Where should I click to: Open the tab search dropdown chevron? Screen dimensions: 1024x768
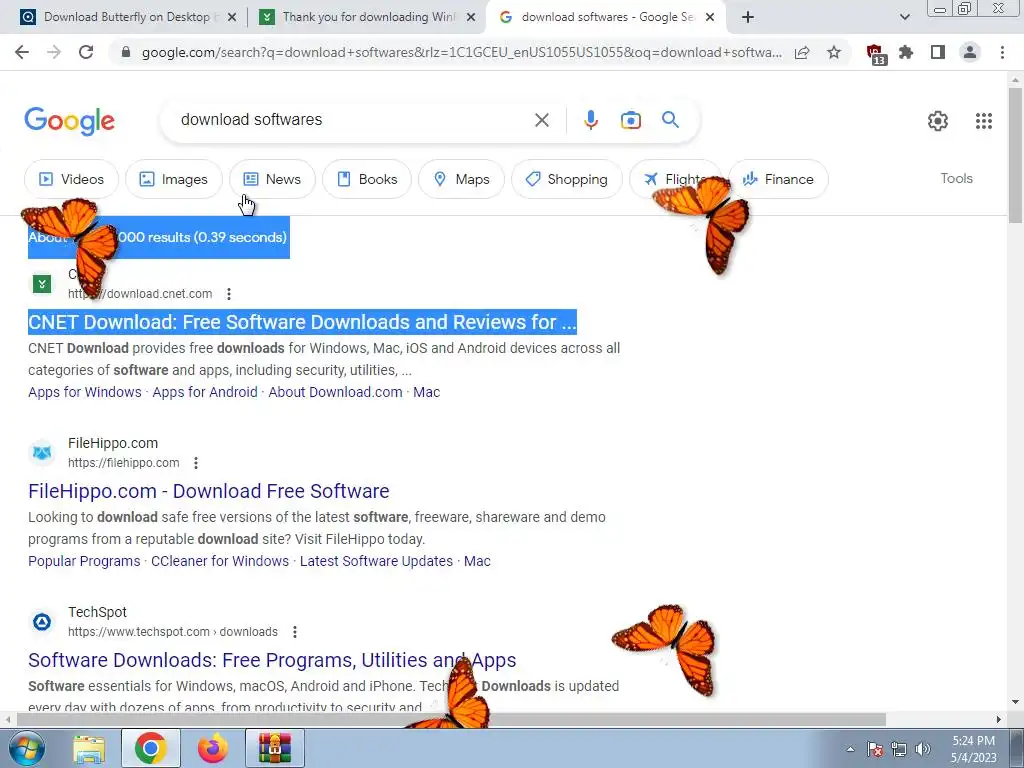[x=904, y=17]
